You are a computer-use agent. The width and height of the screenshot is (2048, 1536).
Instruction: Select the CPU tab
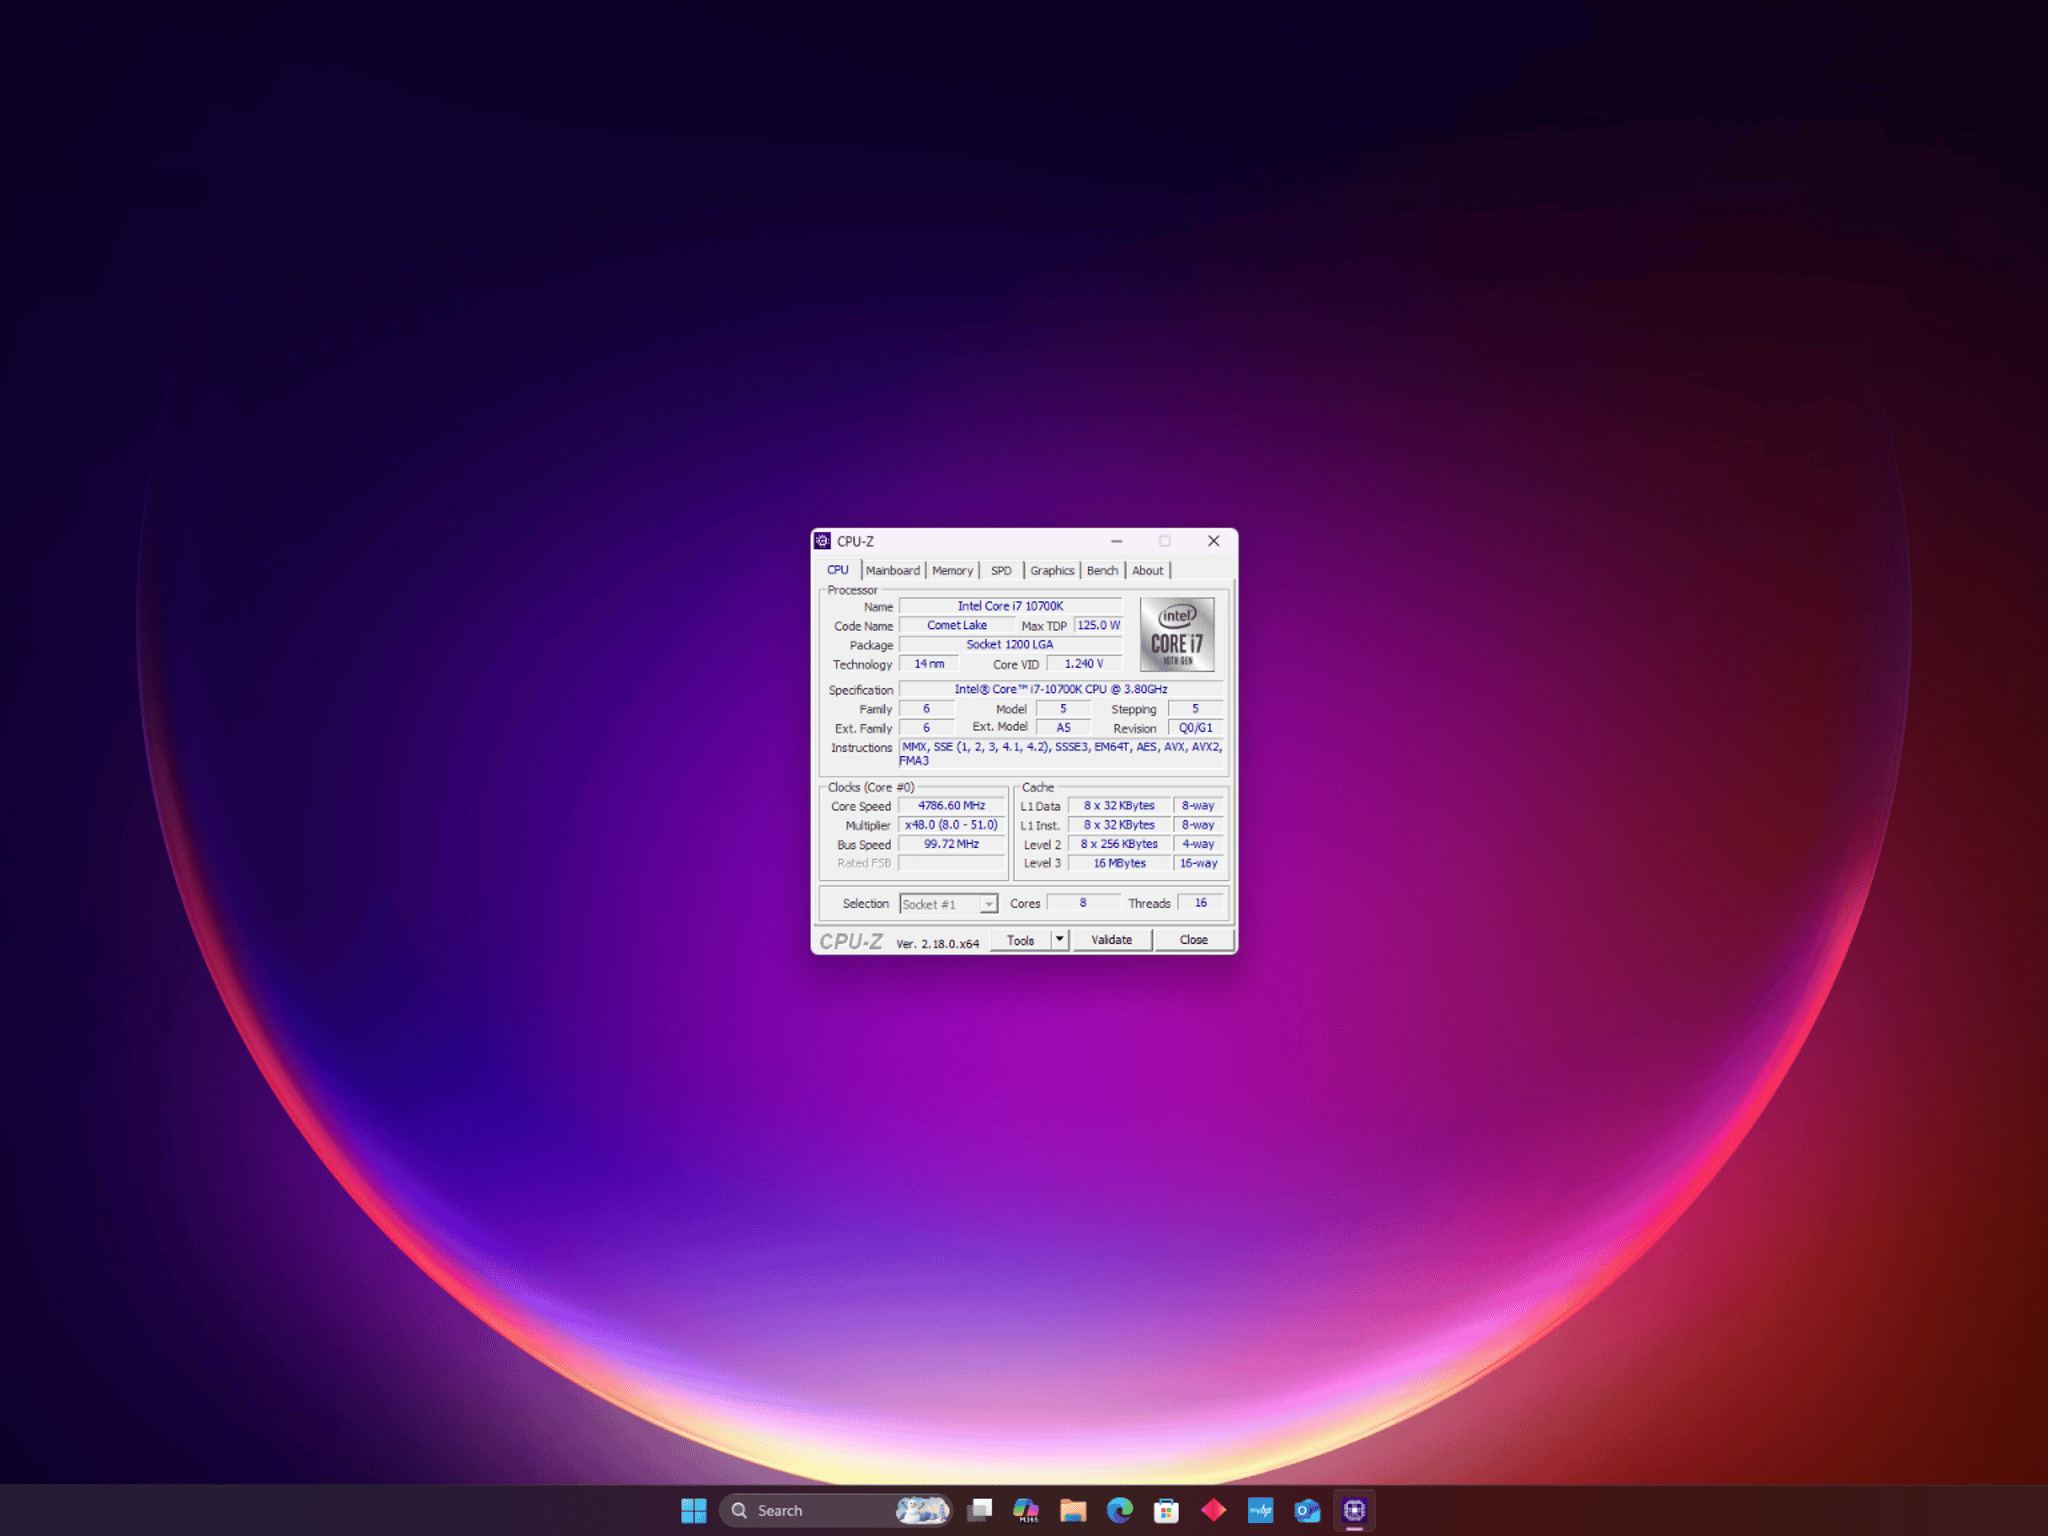838,570
